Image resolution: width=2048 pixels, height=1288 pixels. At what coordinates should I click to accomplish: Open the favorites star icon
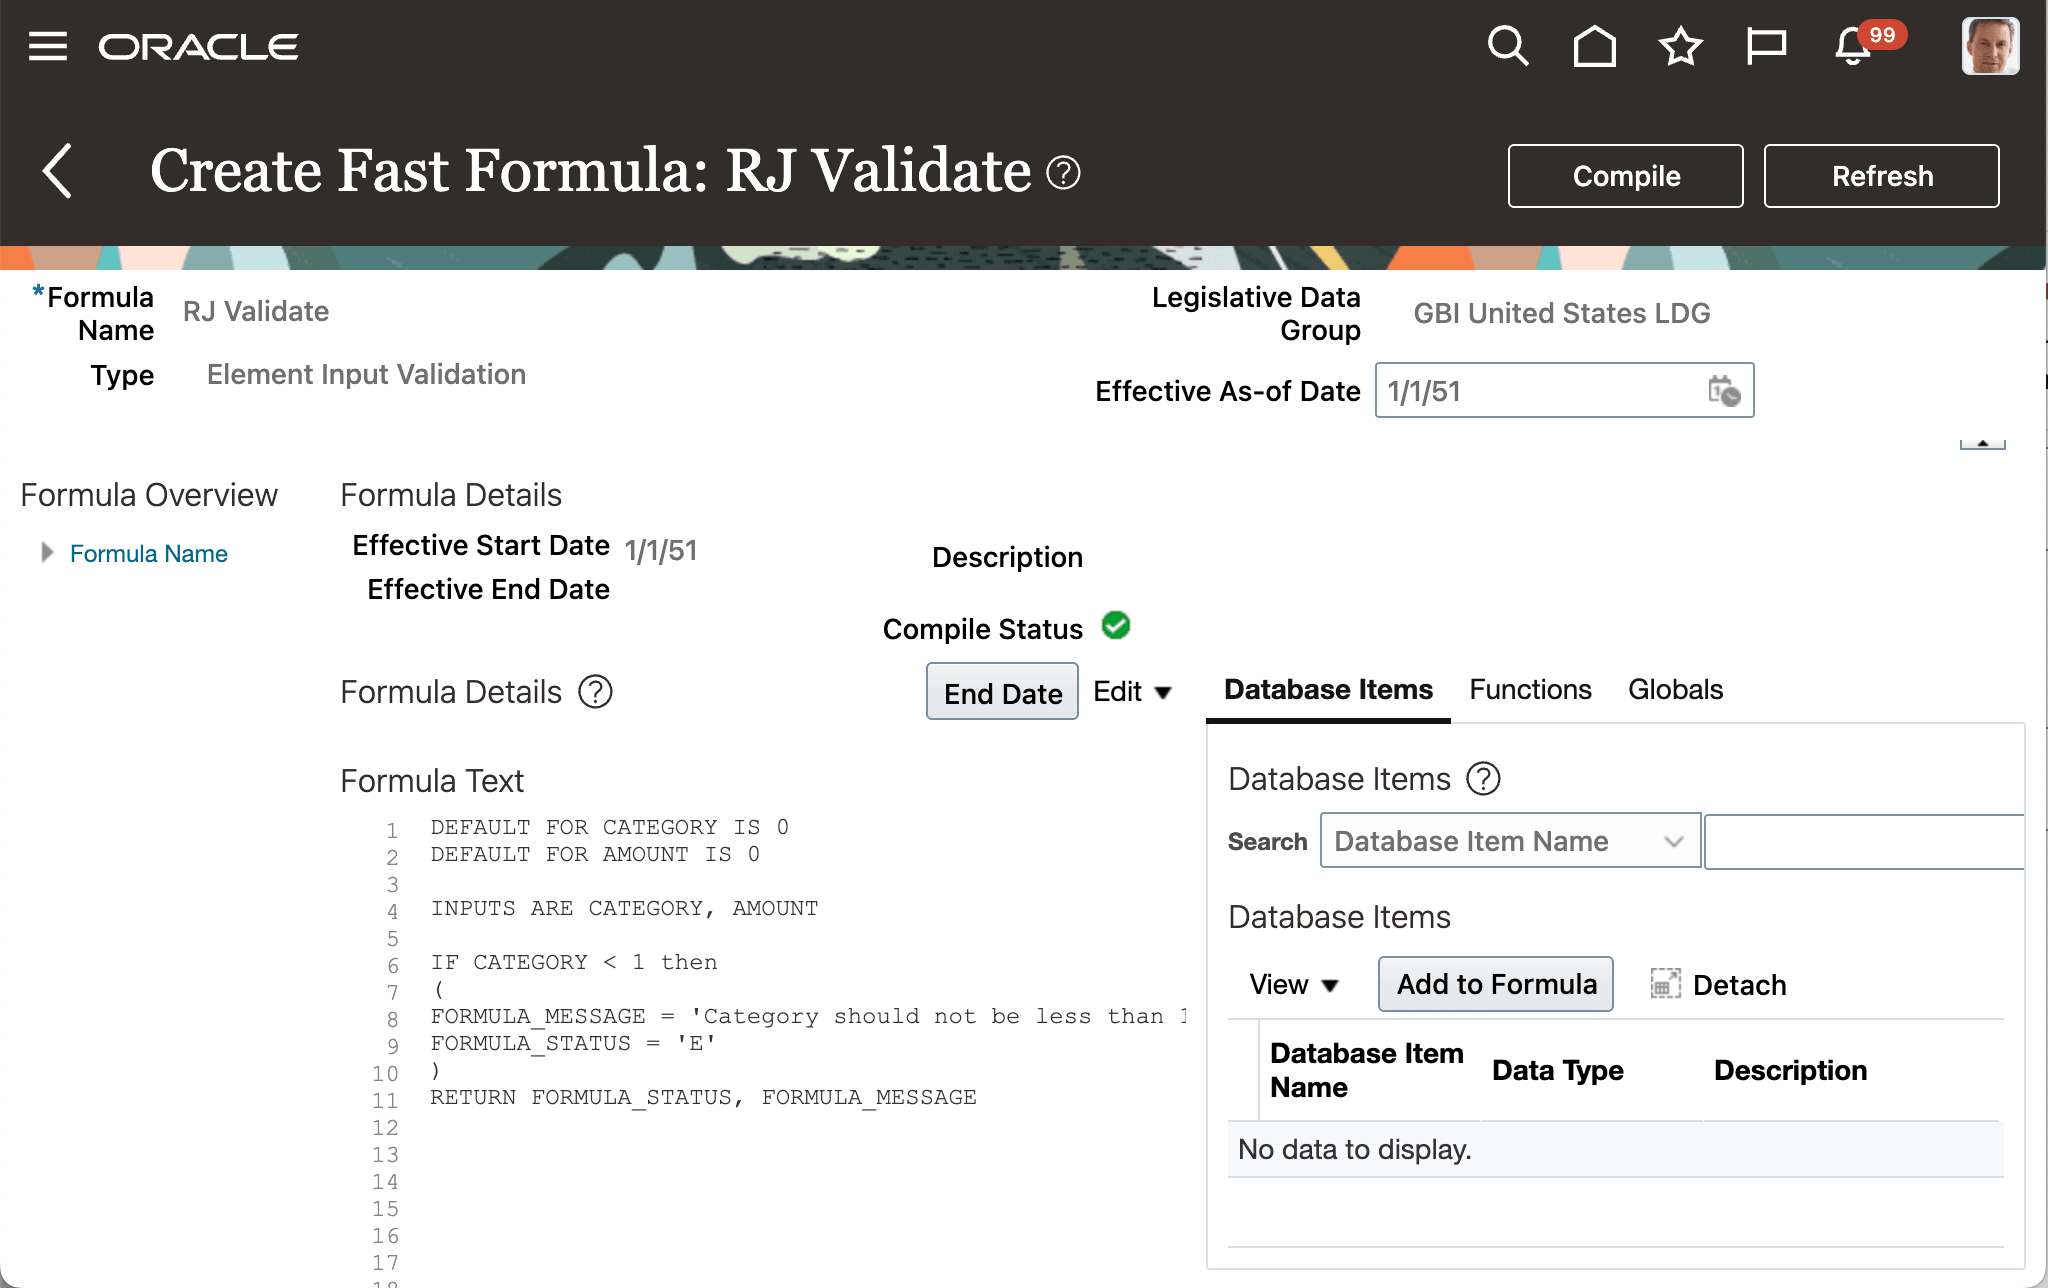pos(1679,45)
